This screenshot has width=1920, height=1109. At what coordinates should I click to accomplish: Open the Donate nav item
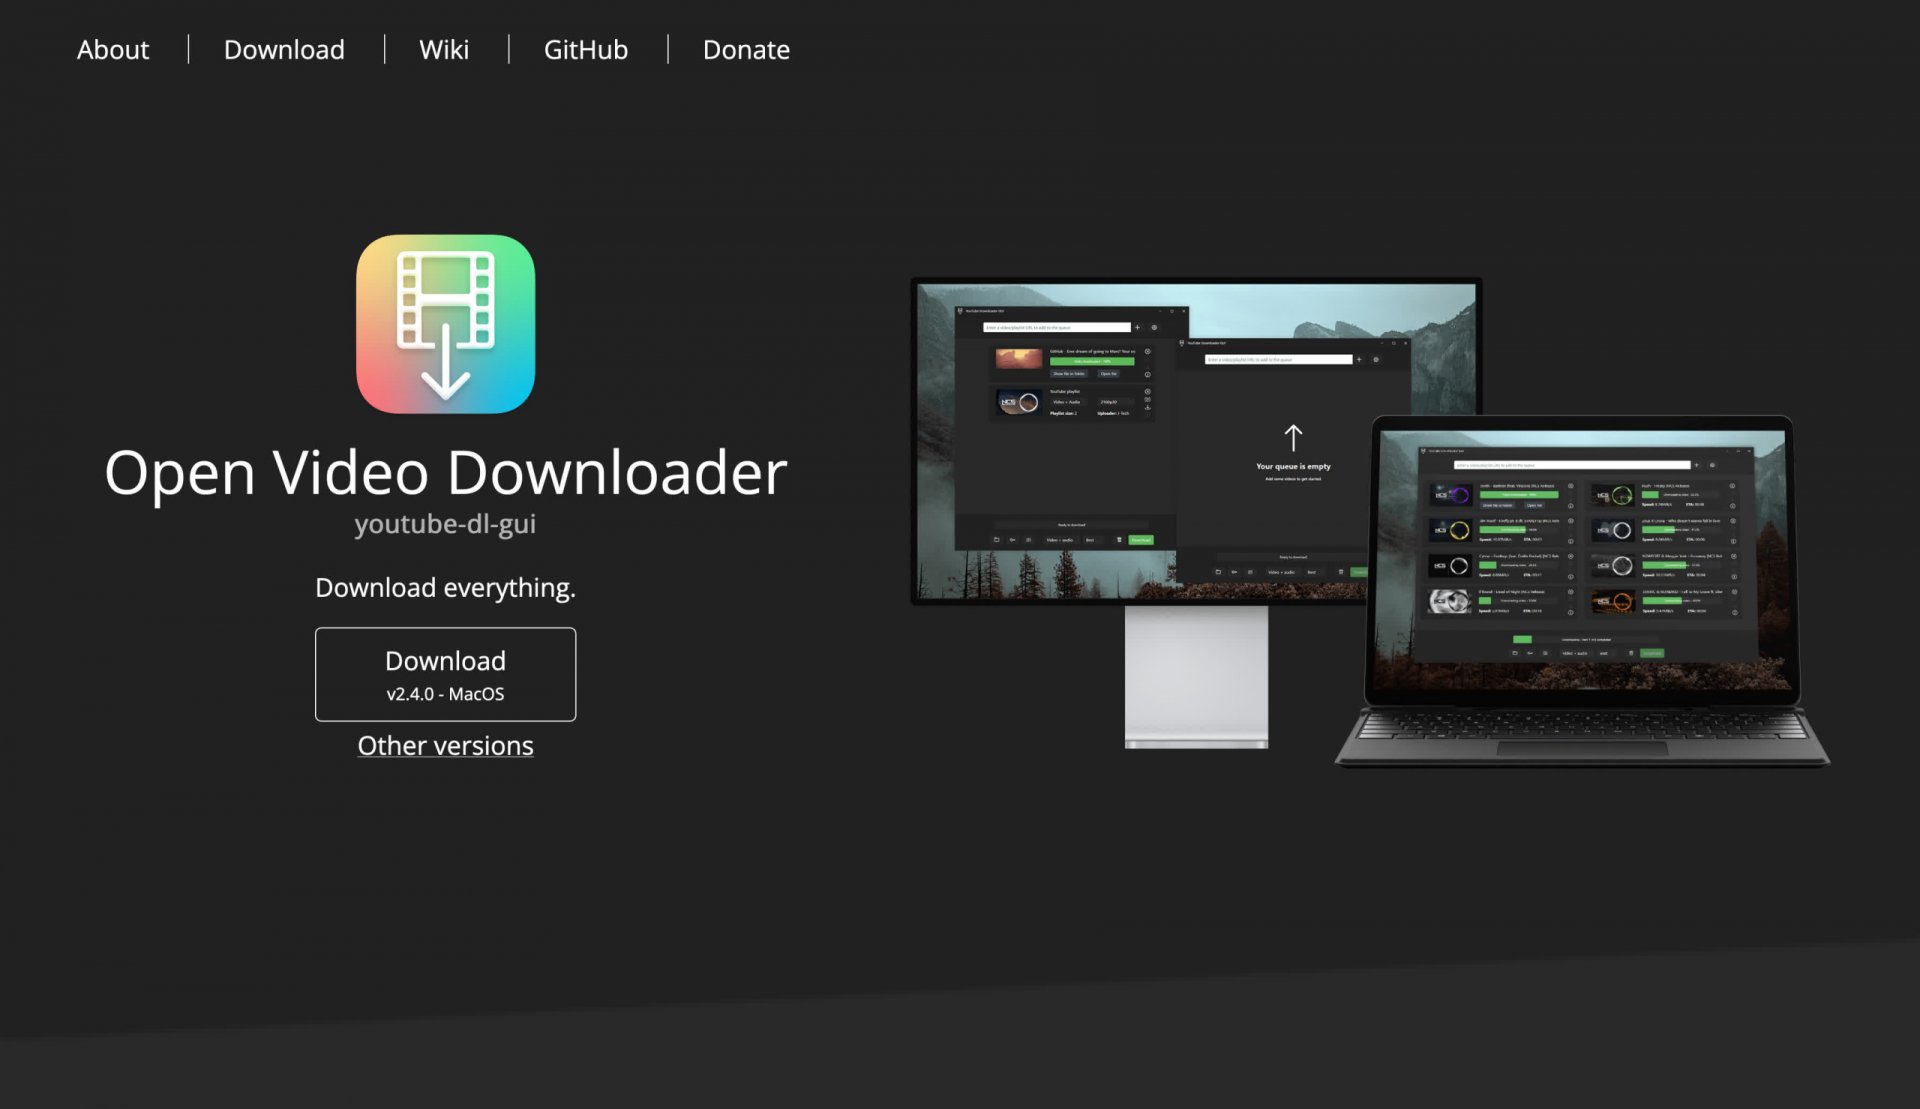point(746,49)
